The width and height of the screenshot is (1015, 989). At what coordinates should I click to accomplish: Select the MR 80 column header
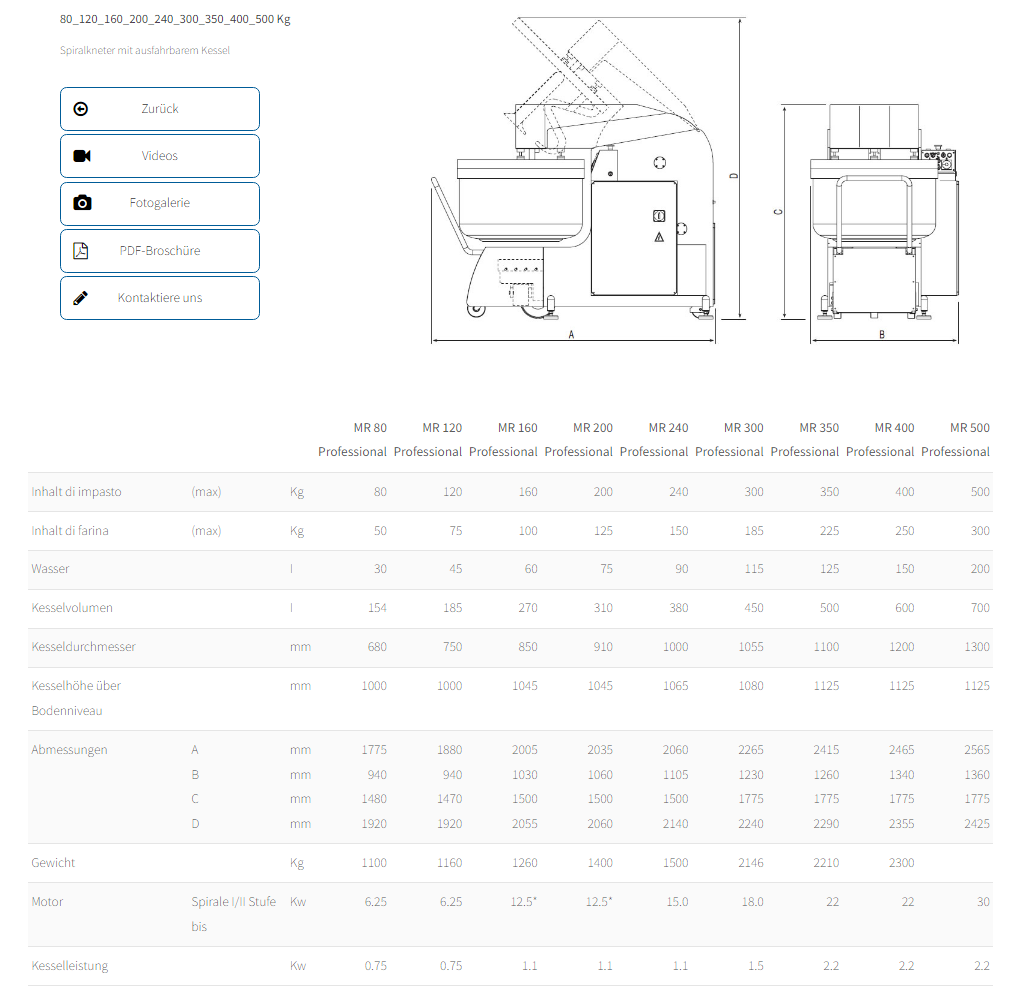[x=353, y=440]
